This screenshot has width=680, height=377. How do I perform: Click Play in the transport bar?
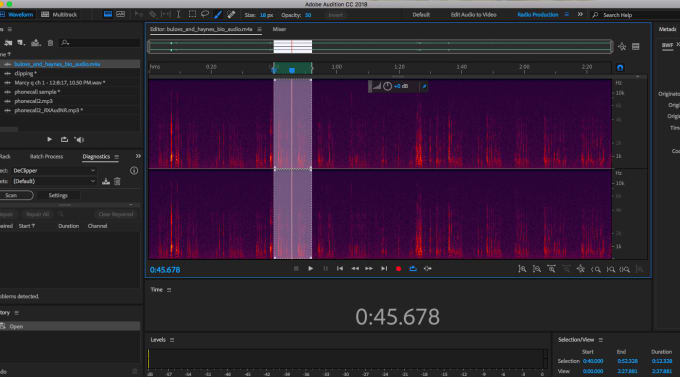(x=311, y=269)
